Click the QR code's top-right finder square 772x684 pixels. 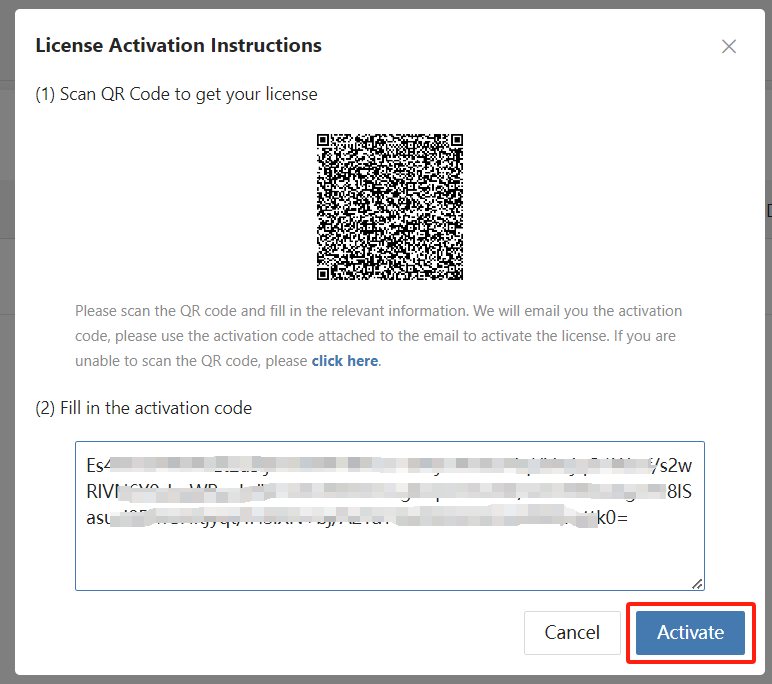coord(457,140)
